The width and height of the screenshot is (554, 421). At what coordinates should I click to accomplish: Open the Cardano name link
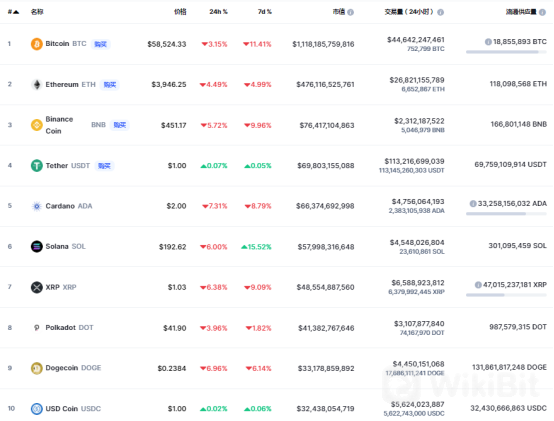(x=60, y=206)
